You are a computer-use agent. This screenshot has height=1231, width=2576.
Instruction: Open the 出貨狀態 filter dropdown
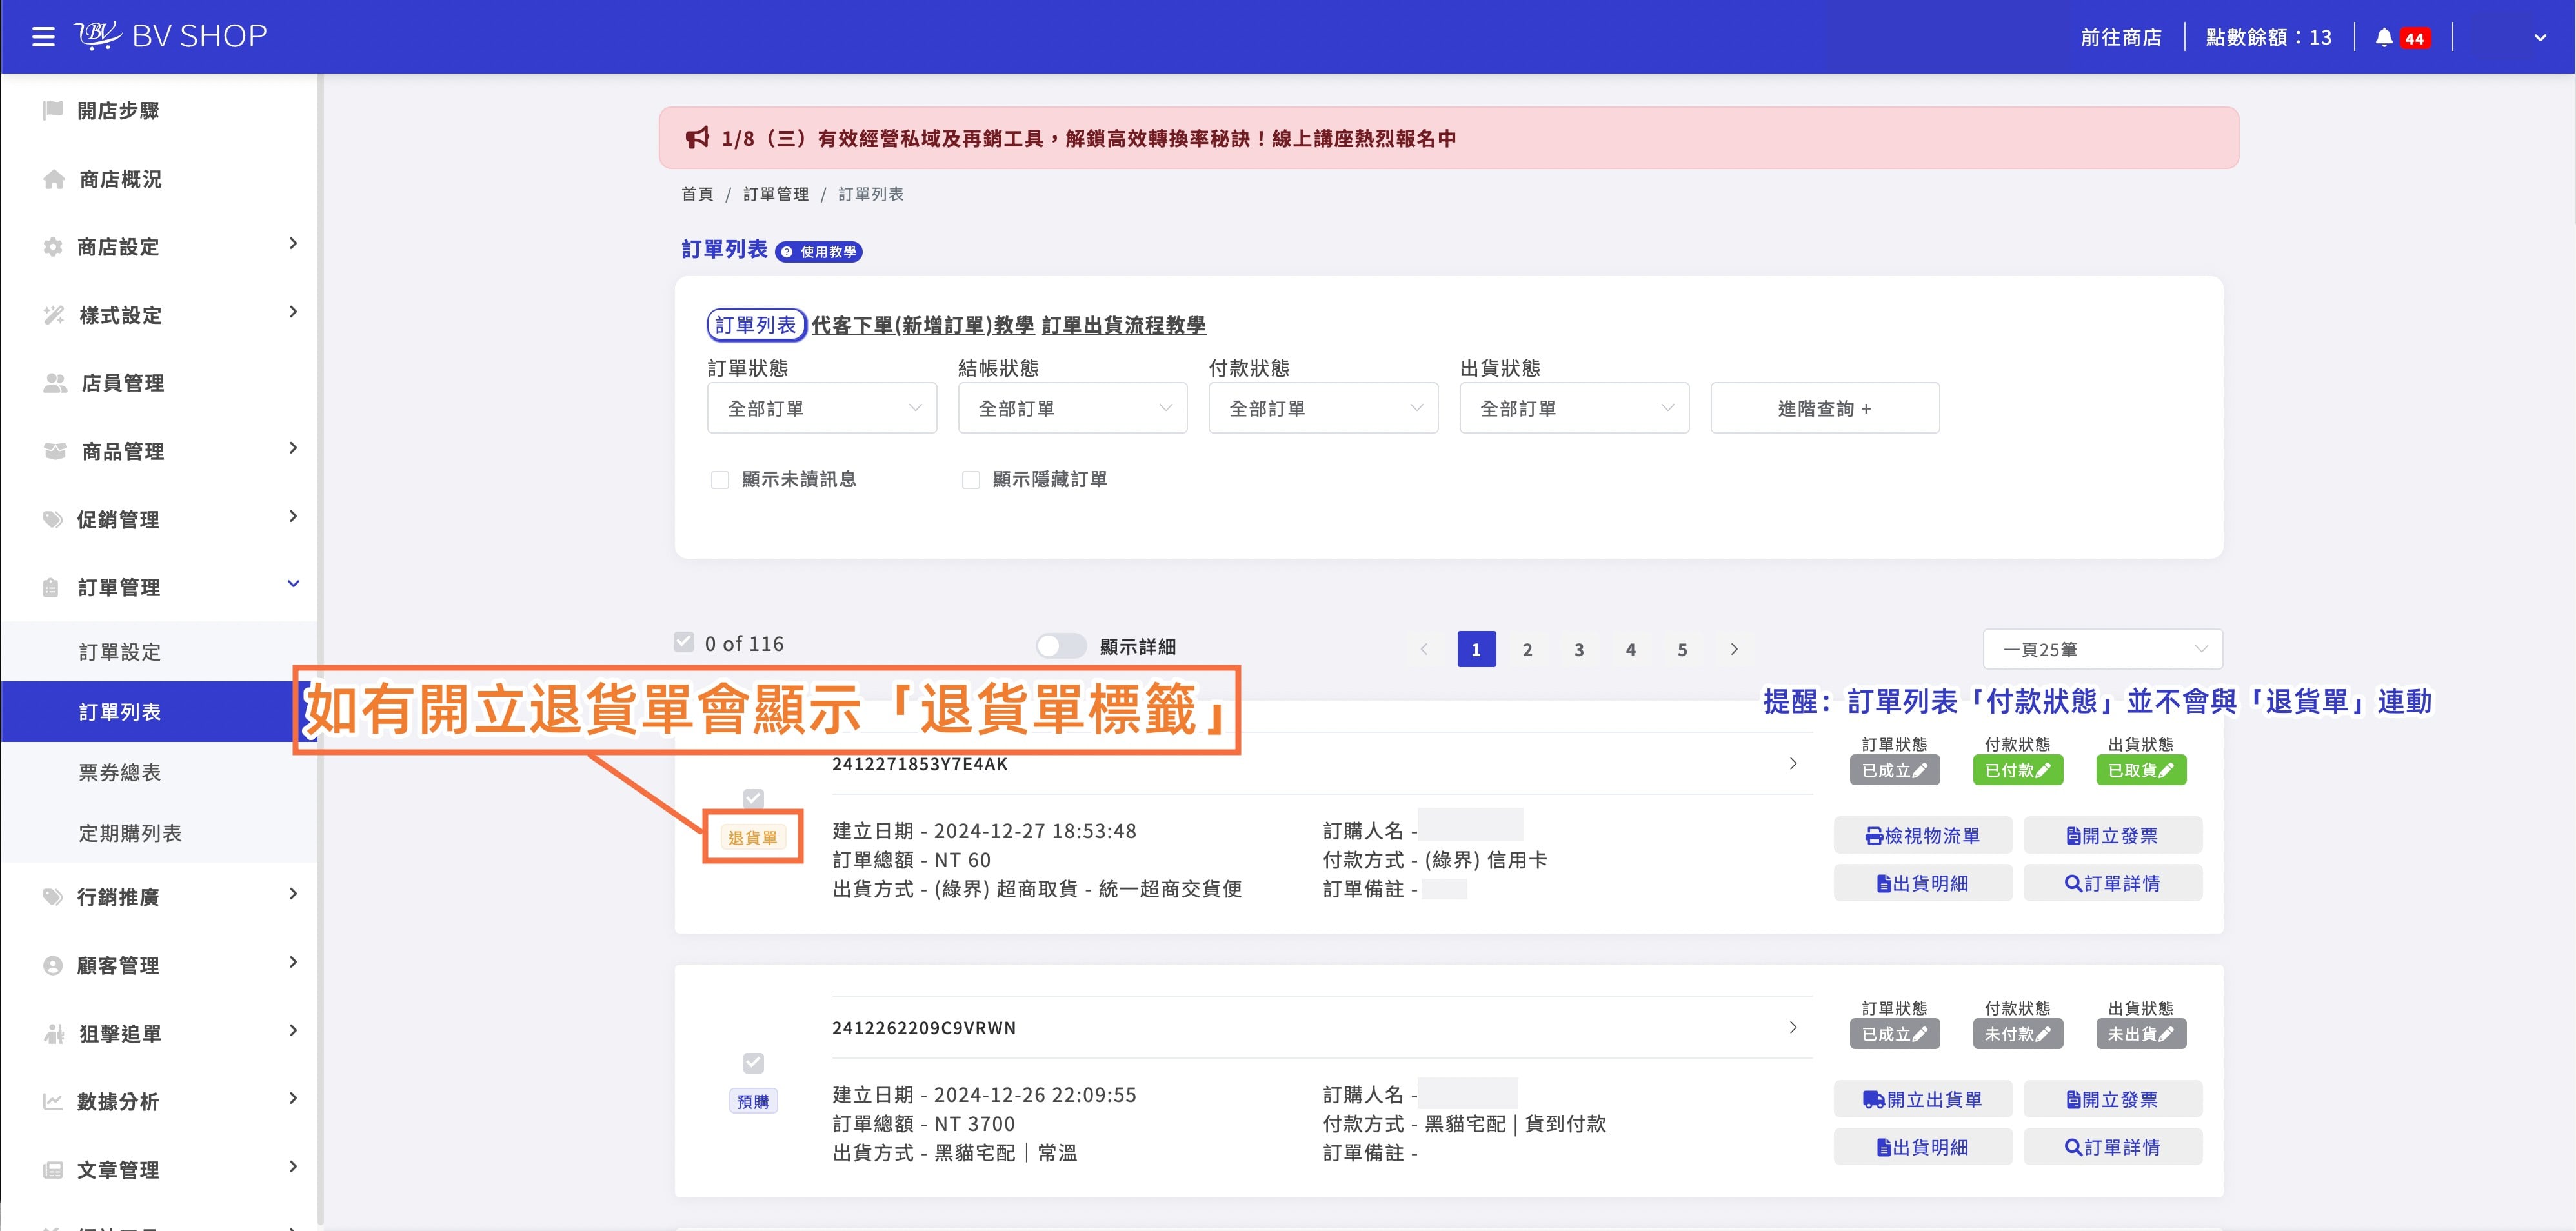pyautogui.click(x=1574, y=408)
